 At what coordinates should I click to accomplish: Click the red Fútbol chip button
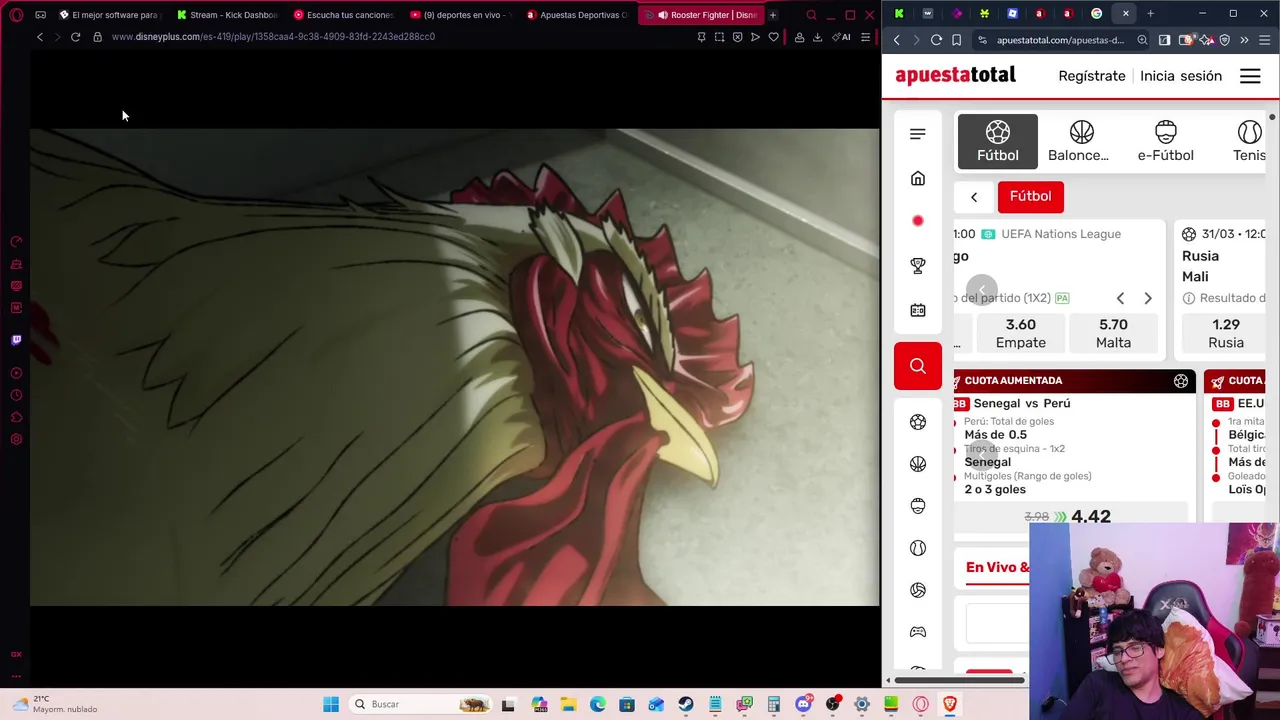(x=1030, y=196)
